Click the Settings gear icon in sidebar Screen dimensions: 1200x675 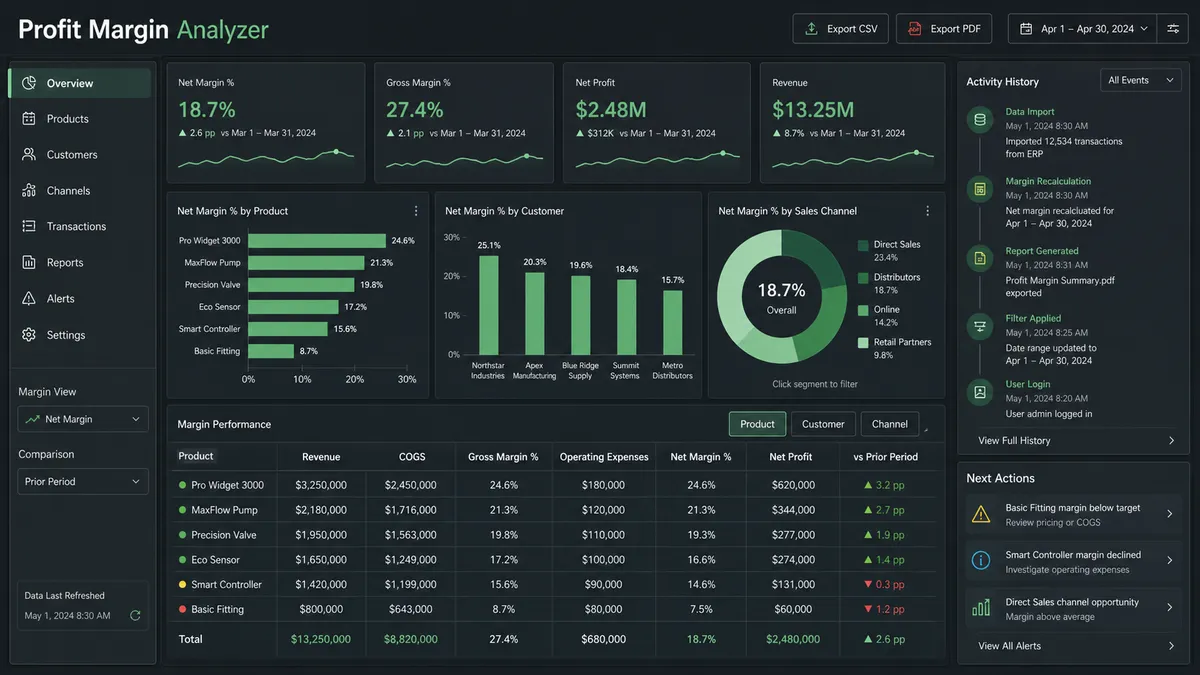pos(29,335)
